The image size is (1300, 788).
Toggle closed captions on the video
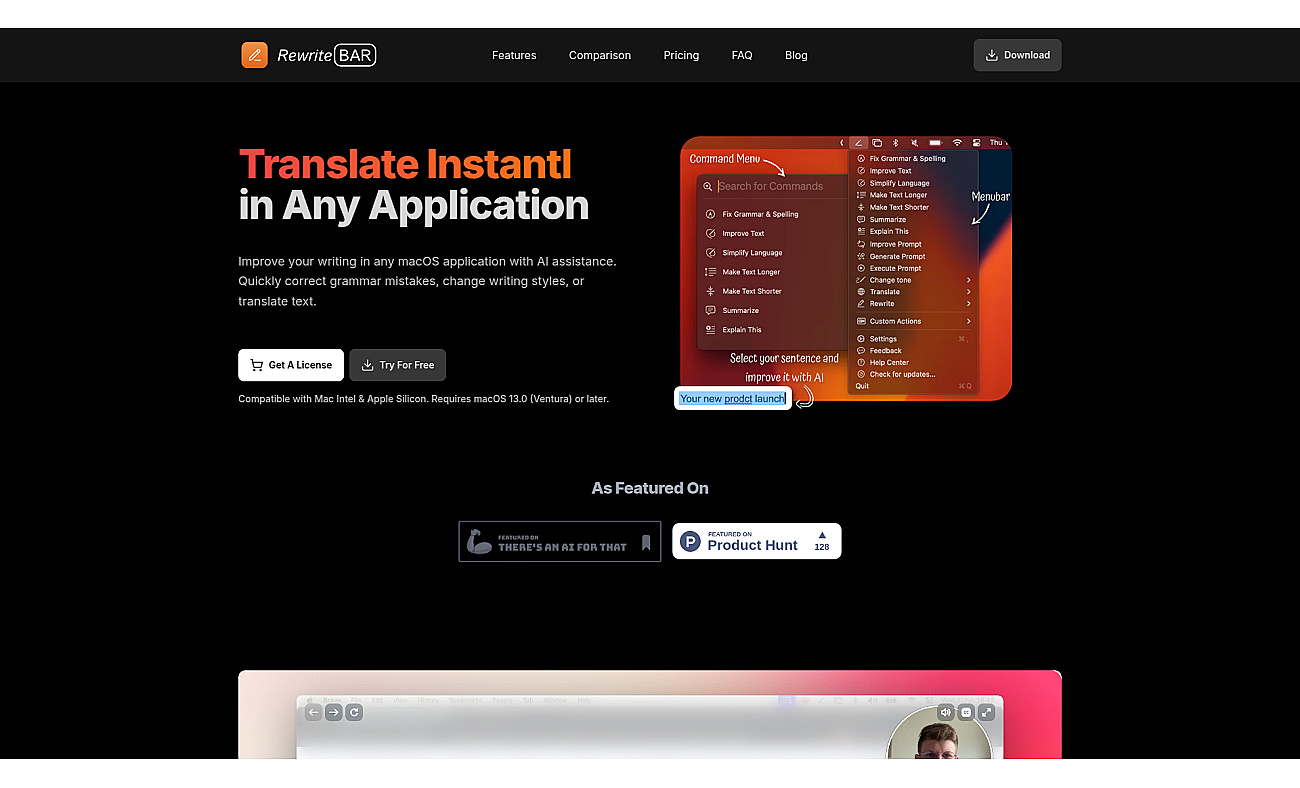[x=966, y=712]
